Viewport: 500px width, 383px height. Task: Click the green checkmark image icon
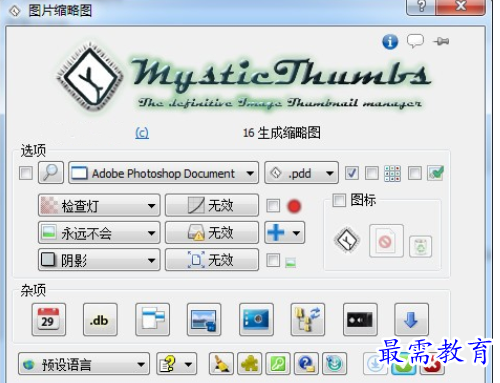click(x=435, y=173)
